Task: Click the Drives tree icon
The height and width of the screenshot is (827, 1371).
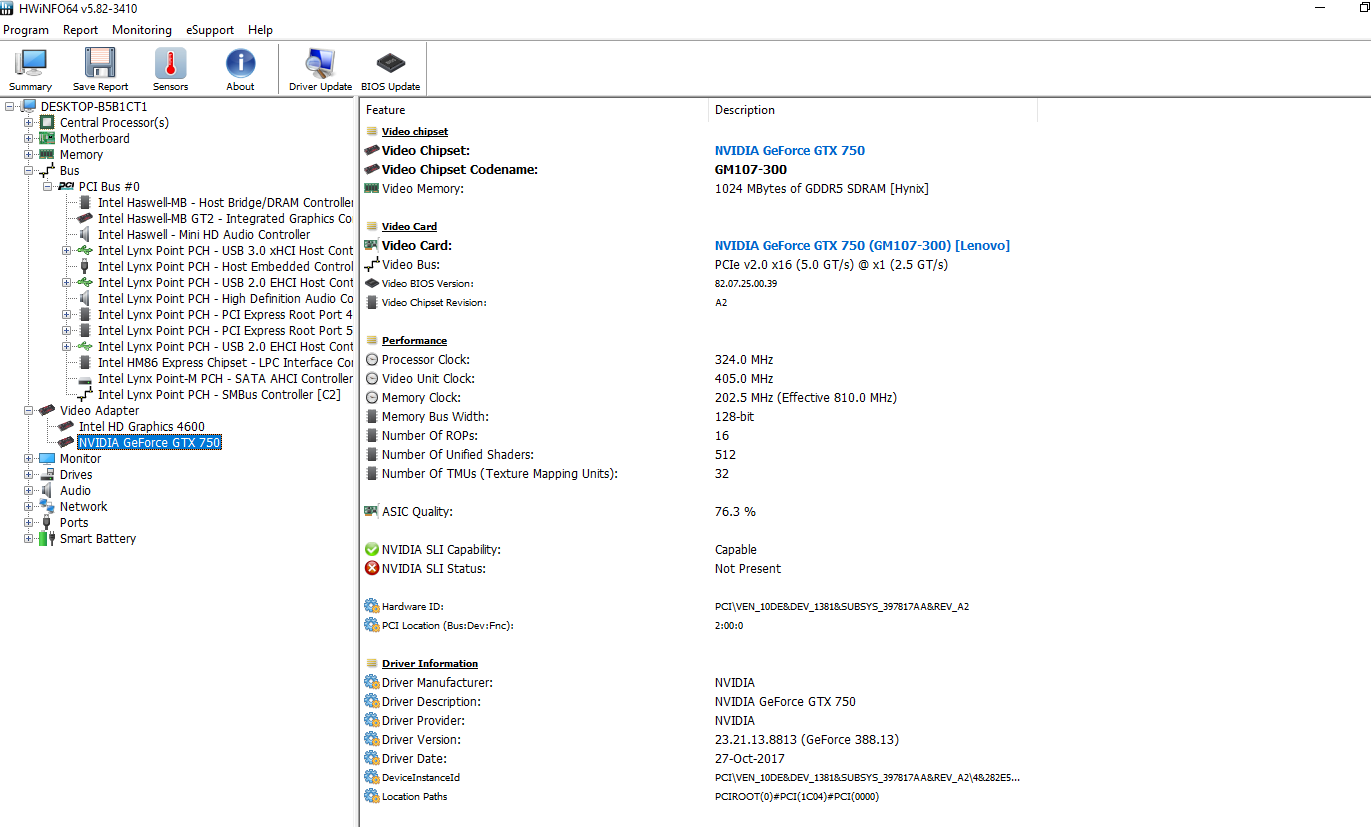Action: [x=47, y=474]
